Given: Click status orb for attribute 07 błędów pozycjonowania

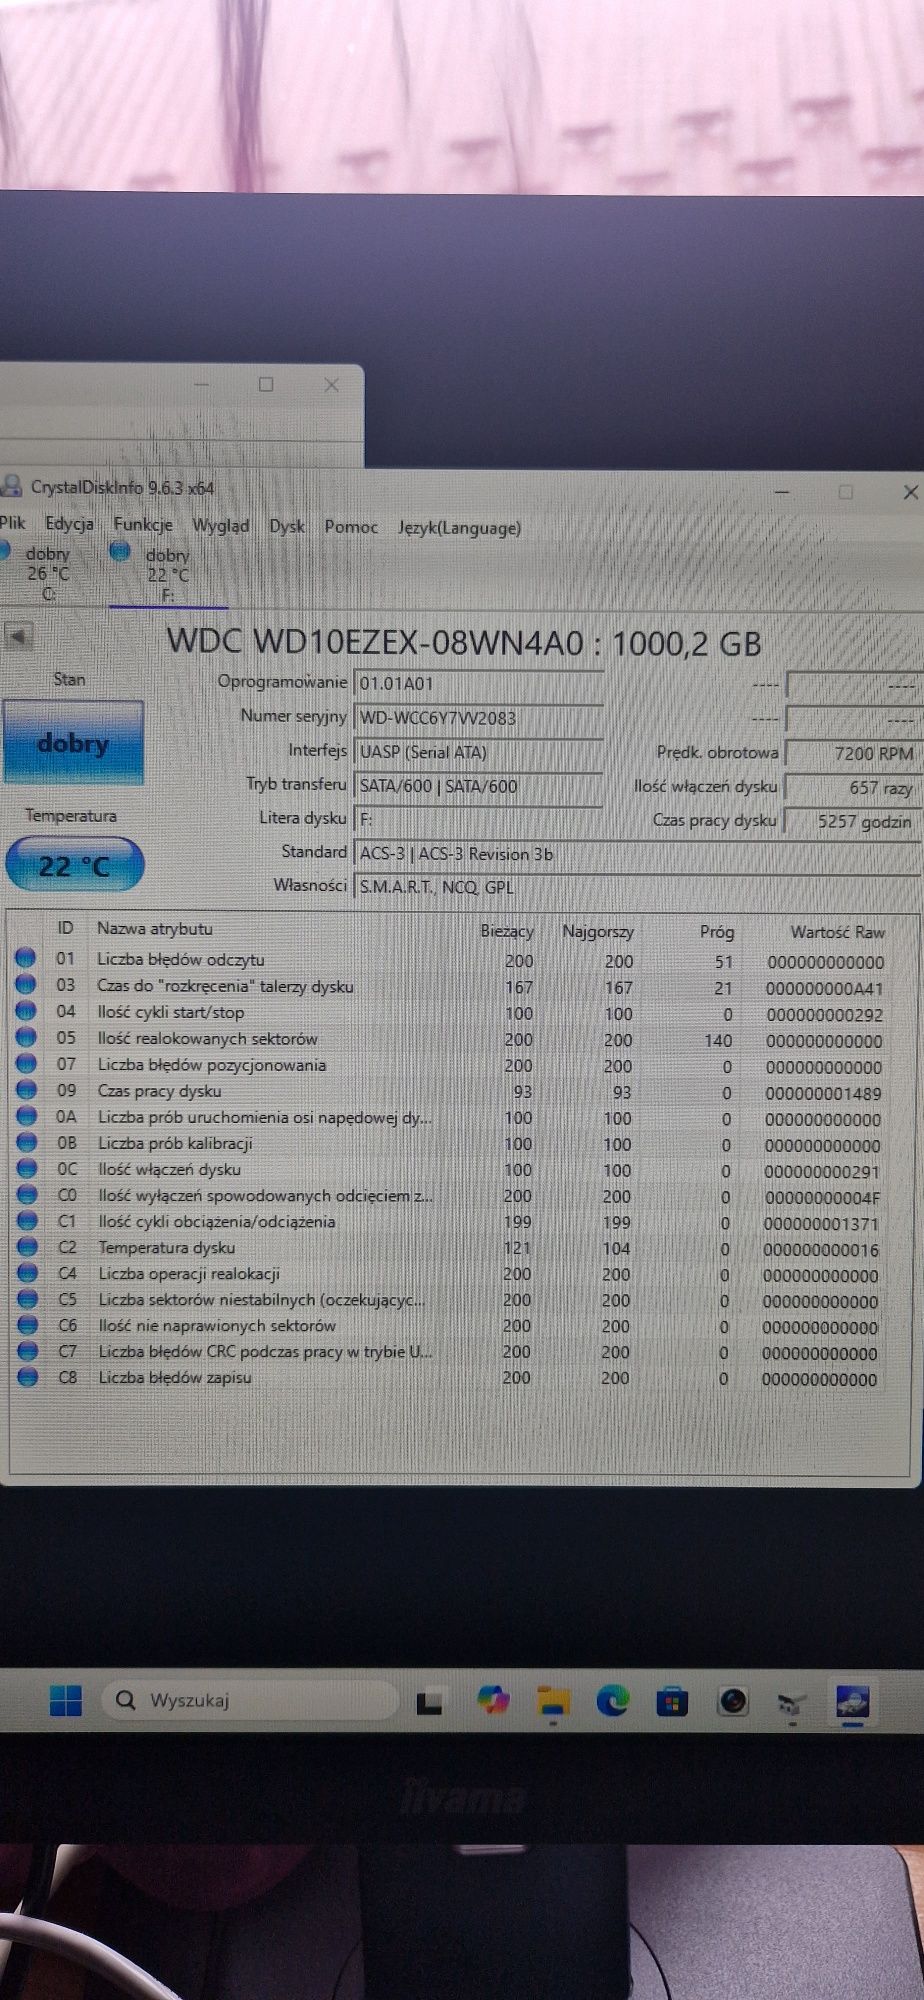Looking at the screenshot, I should 26,1064.
